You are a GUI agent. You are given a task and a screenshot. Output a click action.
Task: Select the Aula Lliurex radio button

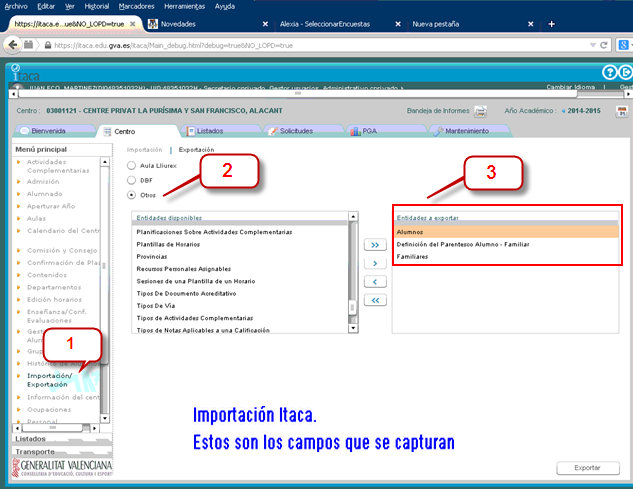coord(131,165)
